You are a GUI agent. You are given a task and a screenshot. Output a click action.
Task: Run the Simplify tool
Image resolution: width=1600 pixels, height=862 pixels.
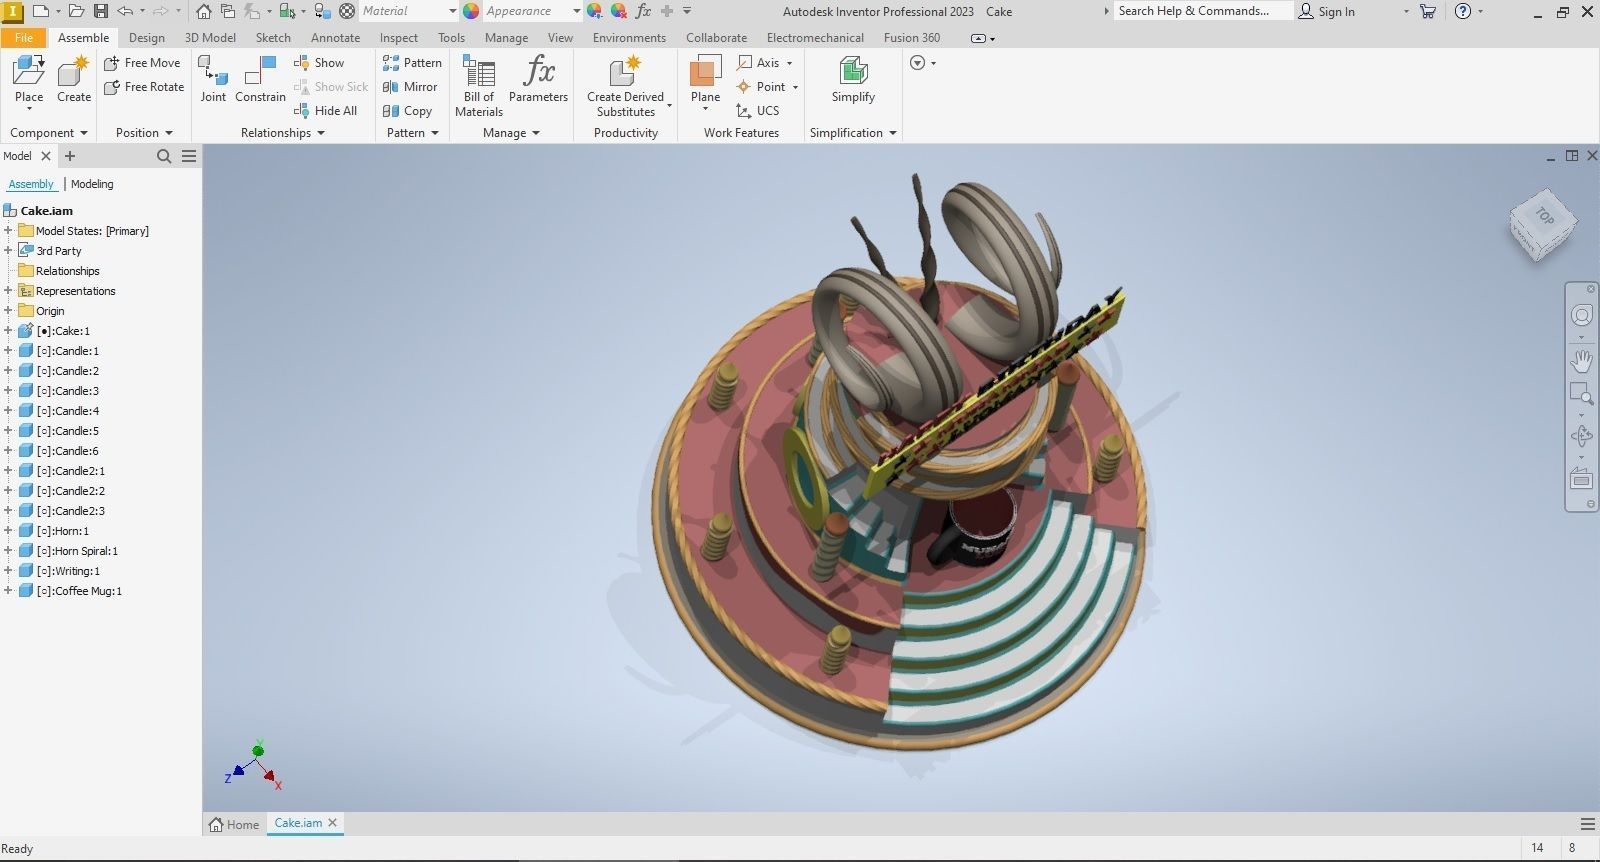point(853,80)
